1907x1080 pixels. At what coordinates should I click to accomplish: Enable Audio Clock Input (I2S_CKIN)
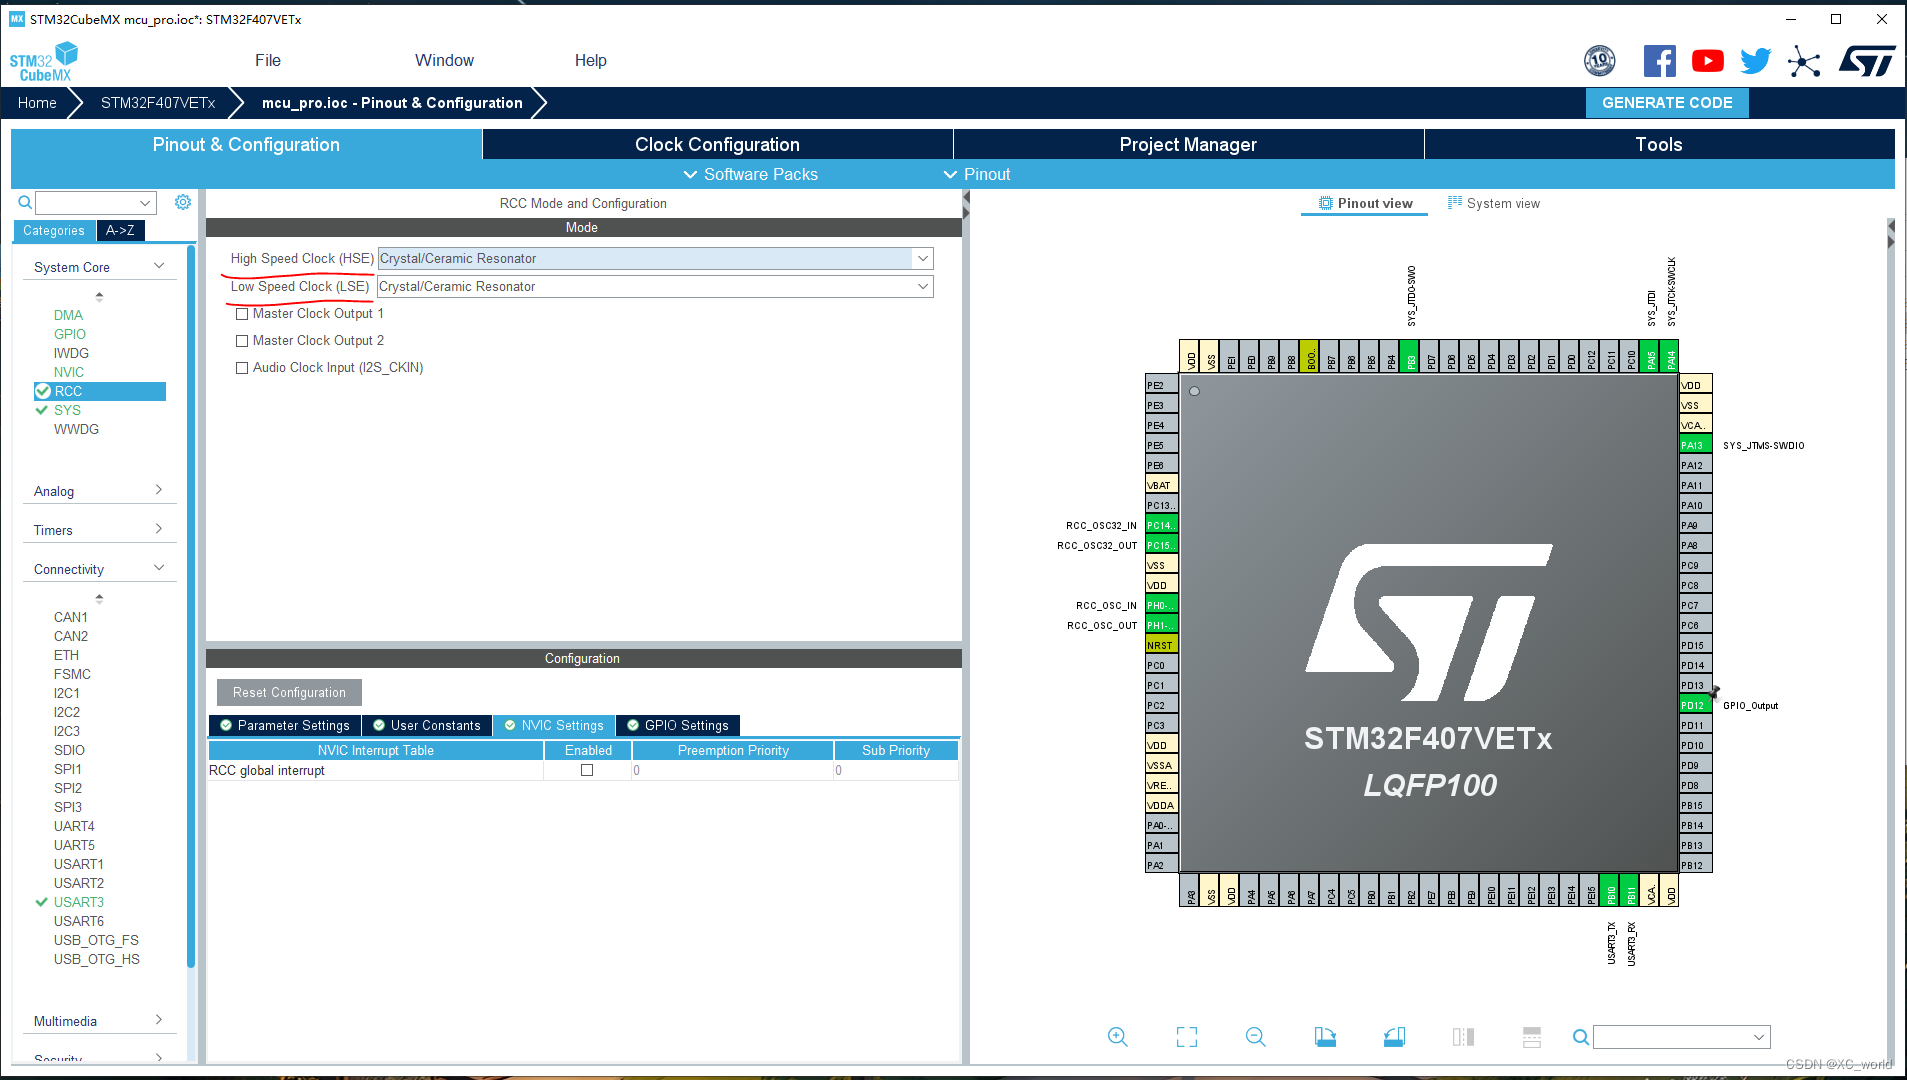click(242, 367)
